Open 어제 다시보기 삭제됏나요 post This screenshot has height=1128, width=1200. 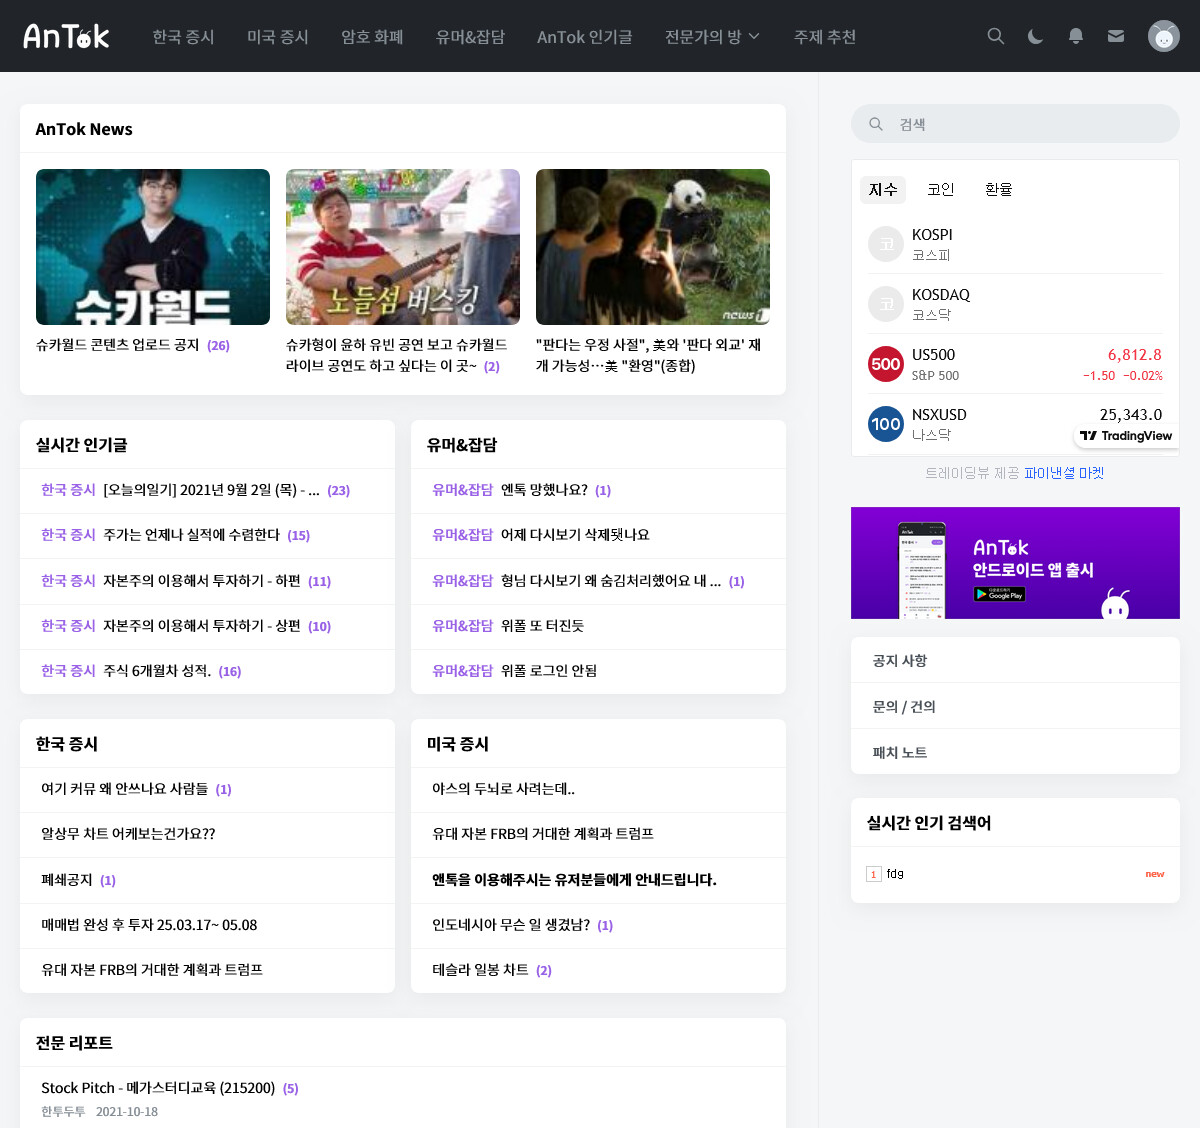(x=575, y=535)
